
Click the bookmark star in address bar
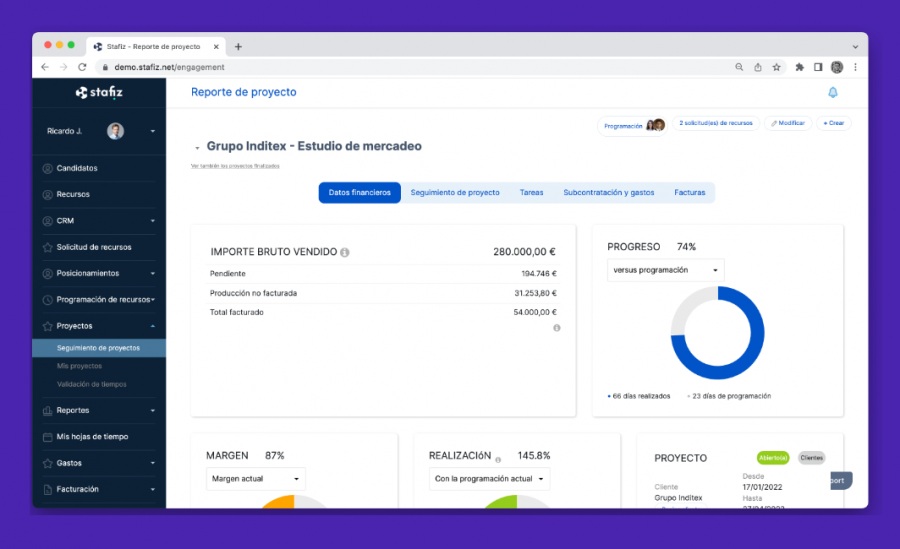776,67
